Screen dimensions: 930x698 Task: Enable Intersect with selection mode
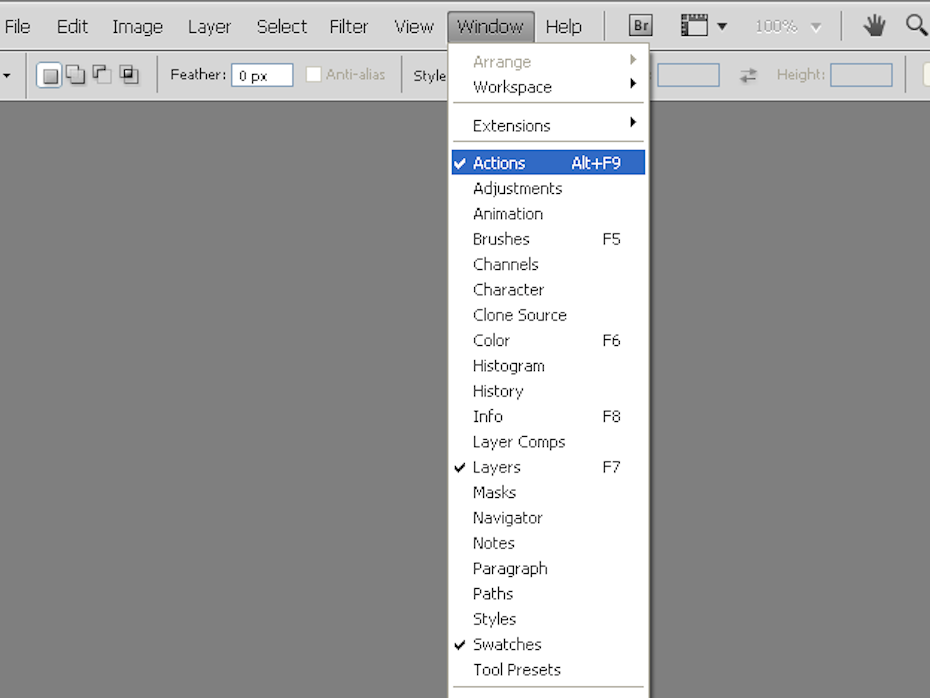tap(124, 74)
